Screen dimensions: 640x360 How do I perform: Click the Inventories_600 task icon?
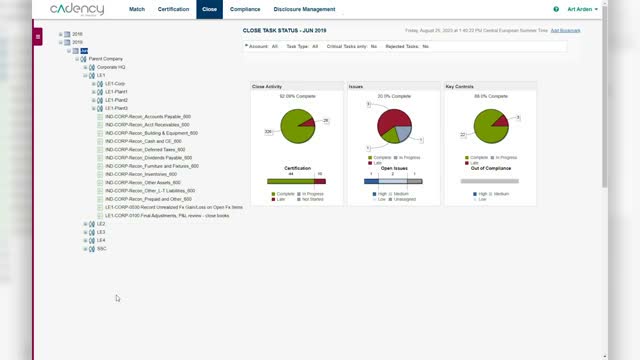(x=100, y=174)
